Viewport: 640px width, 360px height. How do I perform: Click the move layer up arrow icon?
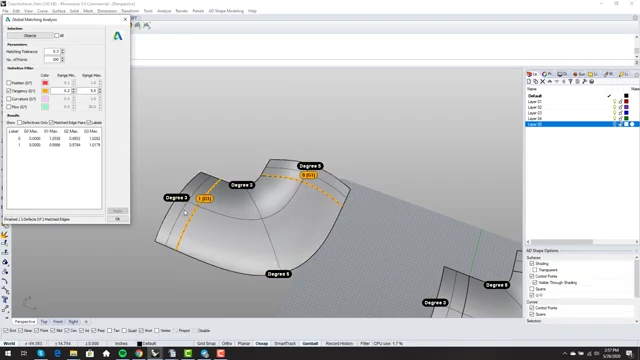(x=549, y=82)
